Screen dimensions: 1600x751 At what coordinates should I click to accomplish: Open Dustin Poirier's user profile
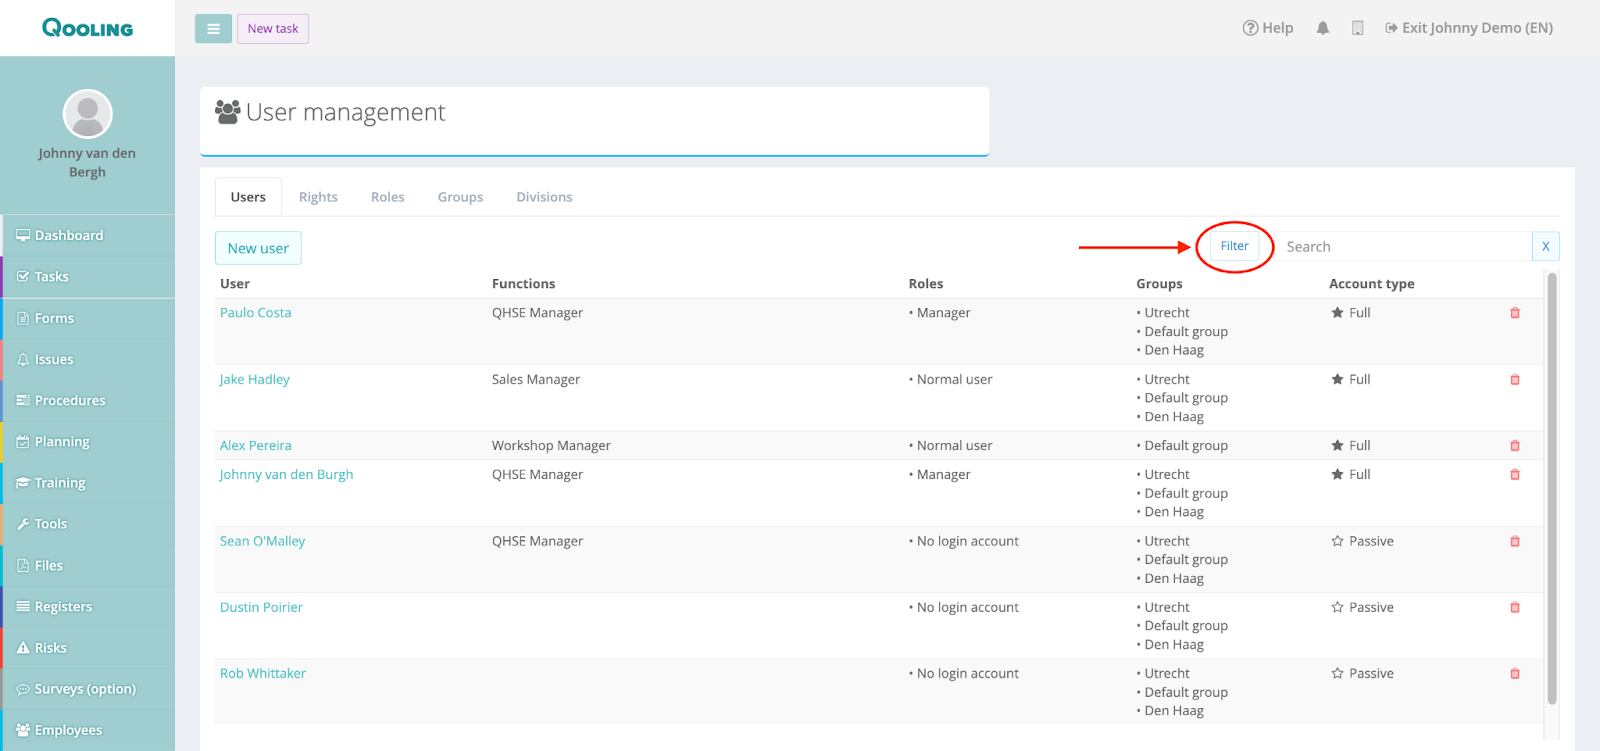261,607
